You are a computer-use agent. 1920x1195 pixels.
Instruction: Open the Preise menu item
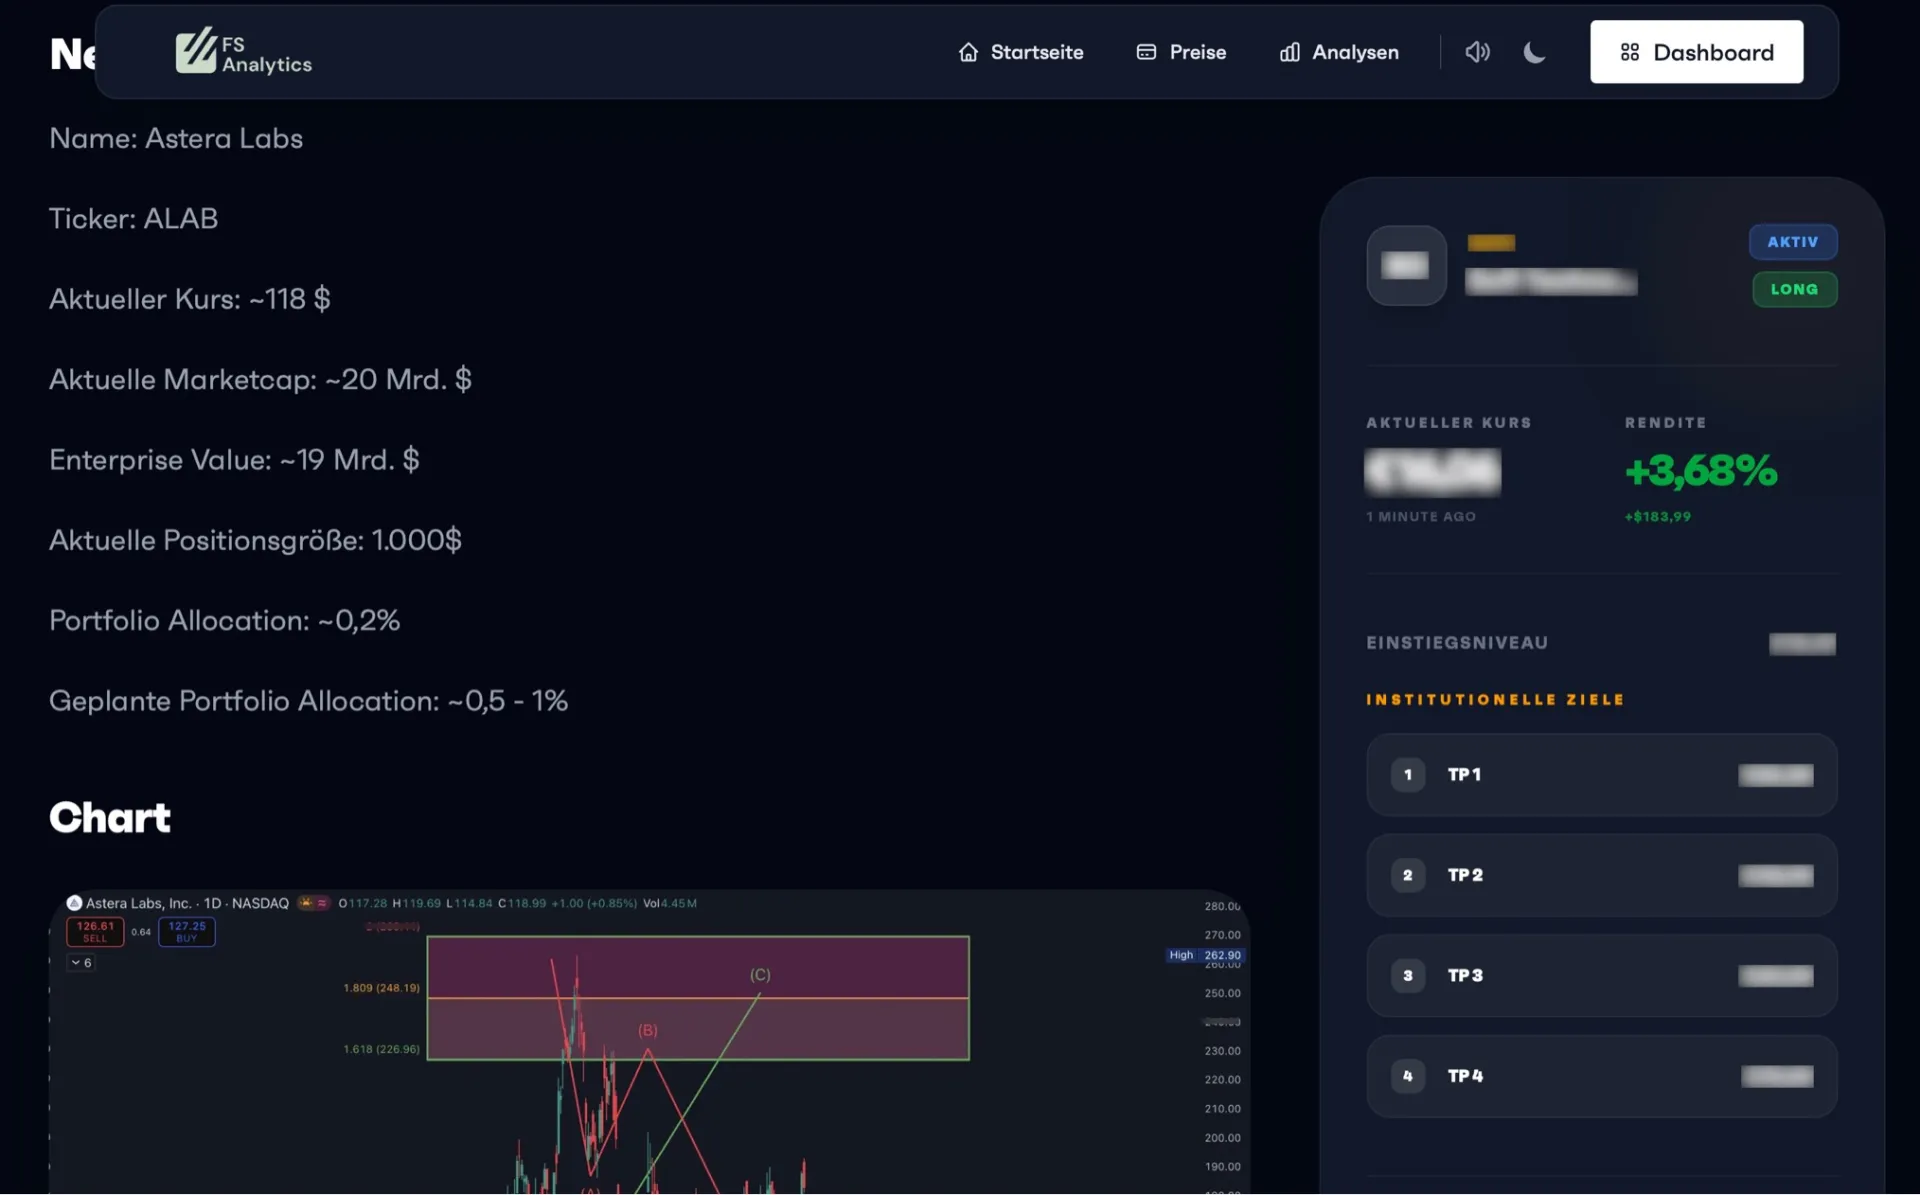point(1181,52)
